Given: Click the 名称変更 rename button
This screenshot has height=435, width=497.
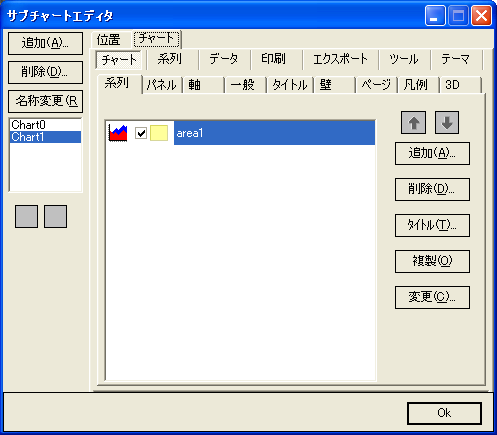Looking at the screenshot, I should click(45, 101).
